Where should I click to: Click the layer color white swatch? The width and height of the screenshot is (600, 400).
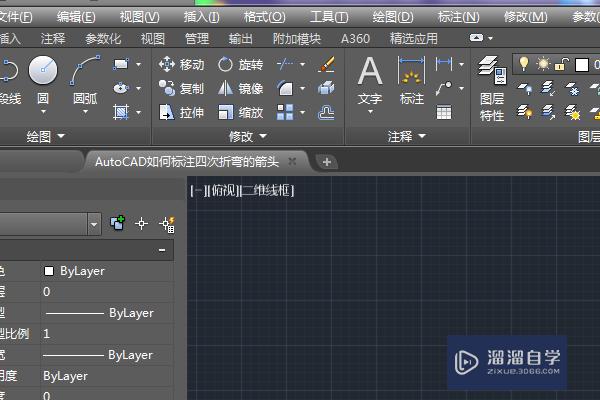click(x=582, y=65)
